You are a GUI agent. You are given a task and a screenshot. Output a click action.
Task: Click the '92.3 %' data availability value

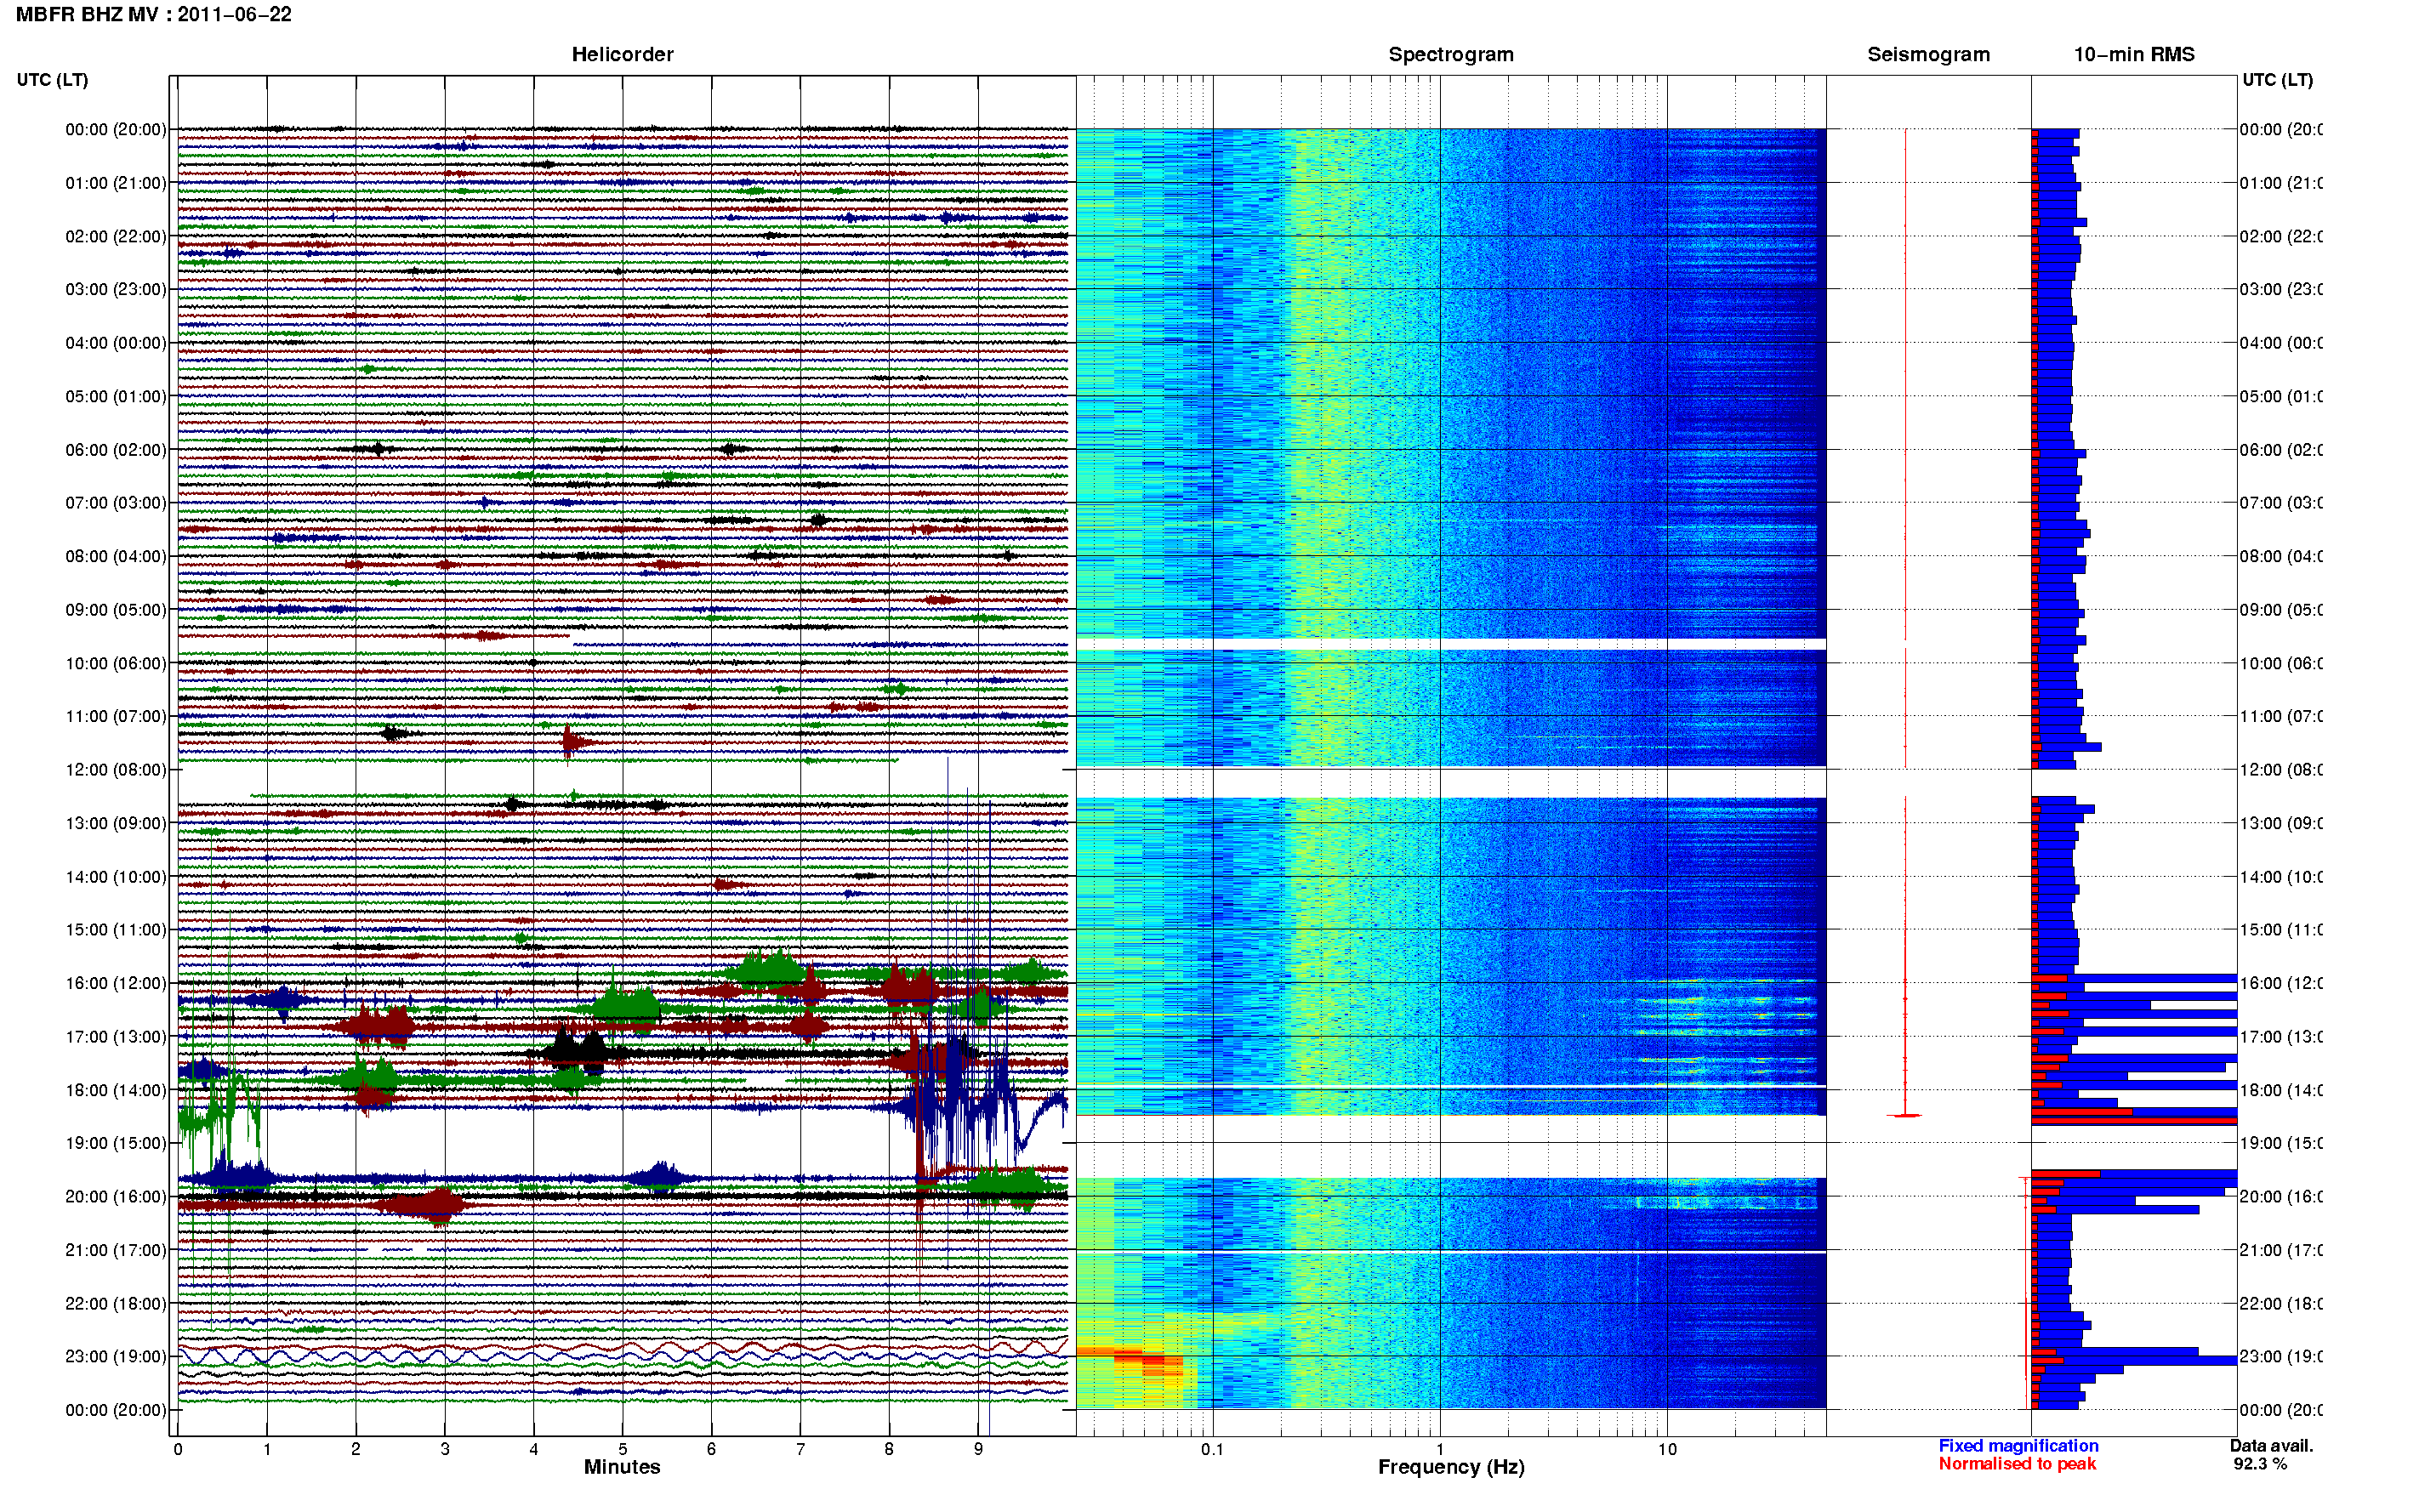click(2260, 1464)
